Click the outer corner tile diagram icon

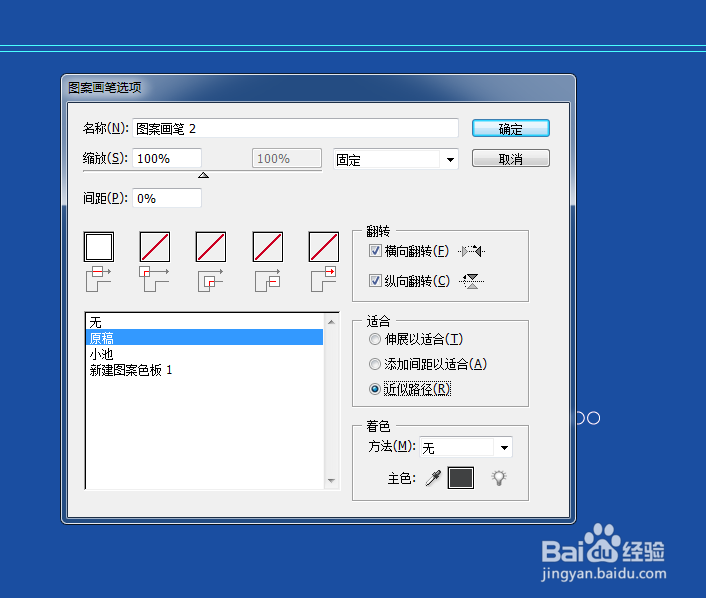[x=154, y=279]
